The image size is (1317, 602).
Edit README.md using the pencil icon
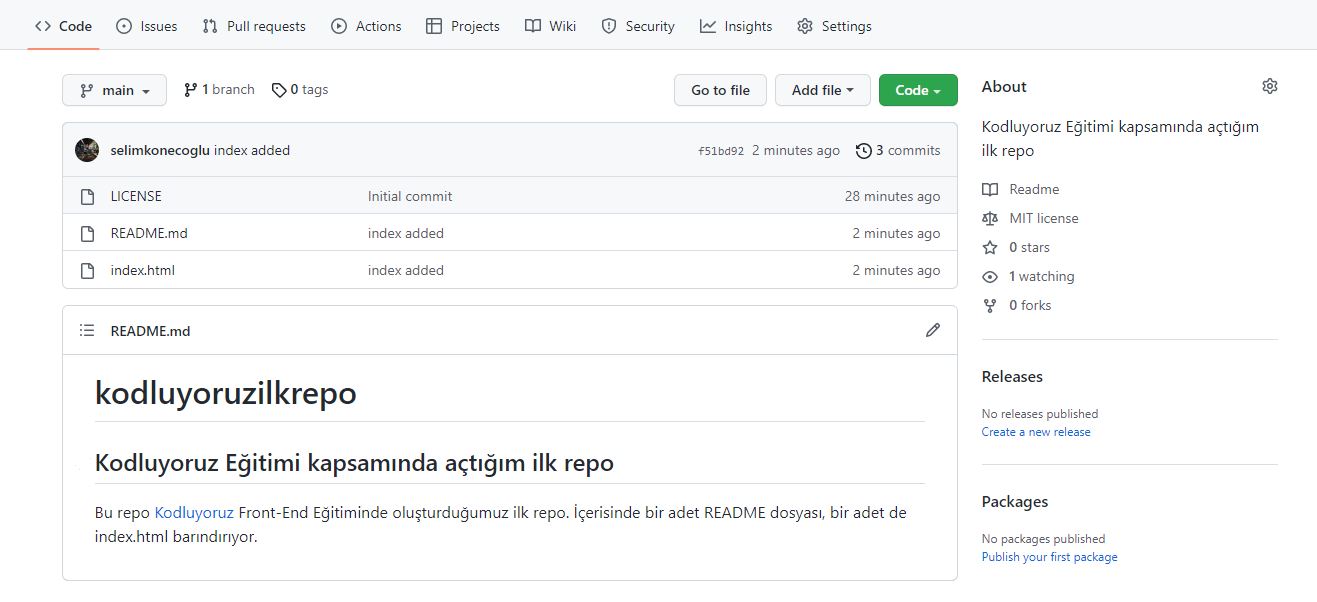coord(933,330)
